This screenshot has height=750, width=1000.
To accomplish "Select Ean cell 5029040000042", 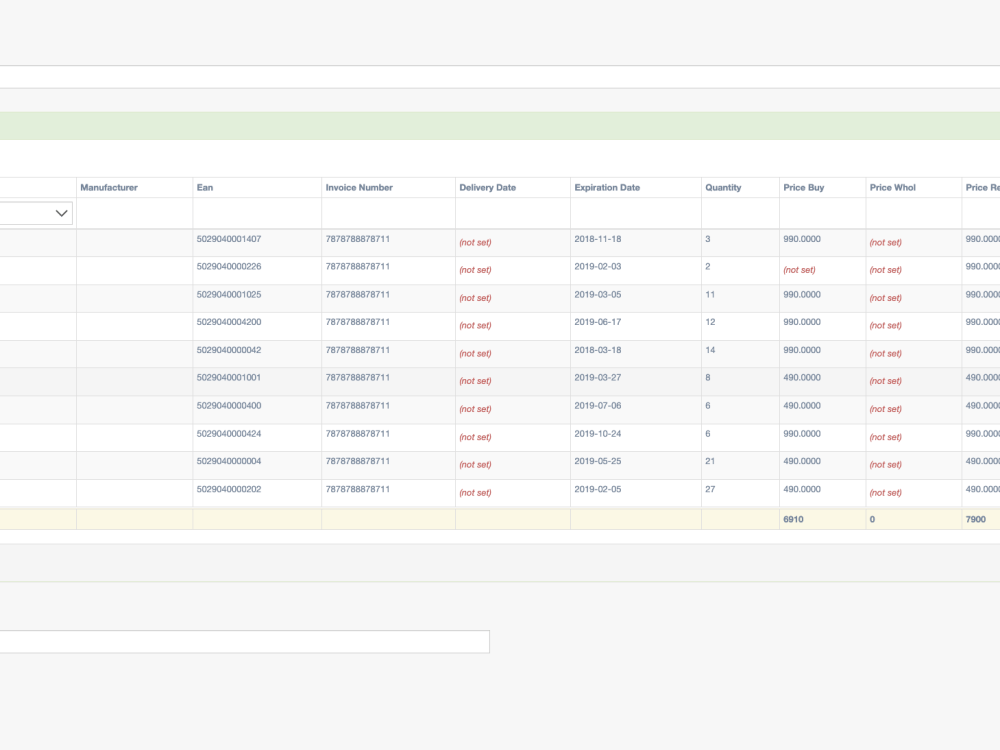I will 229,350.
